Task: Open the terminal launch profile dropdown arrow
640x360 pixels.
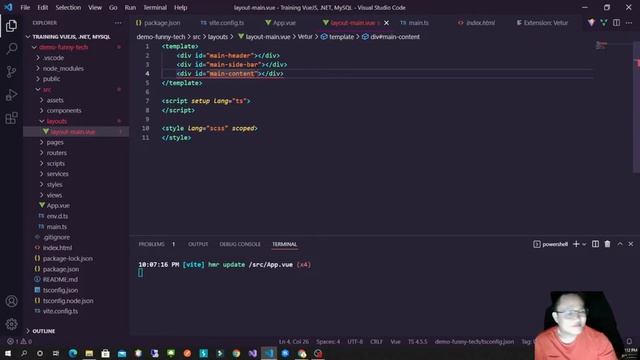Action: point(584,244)
